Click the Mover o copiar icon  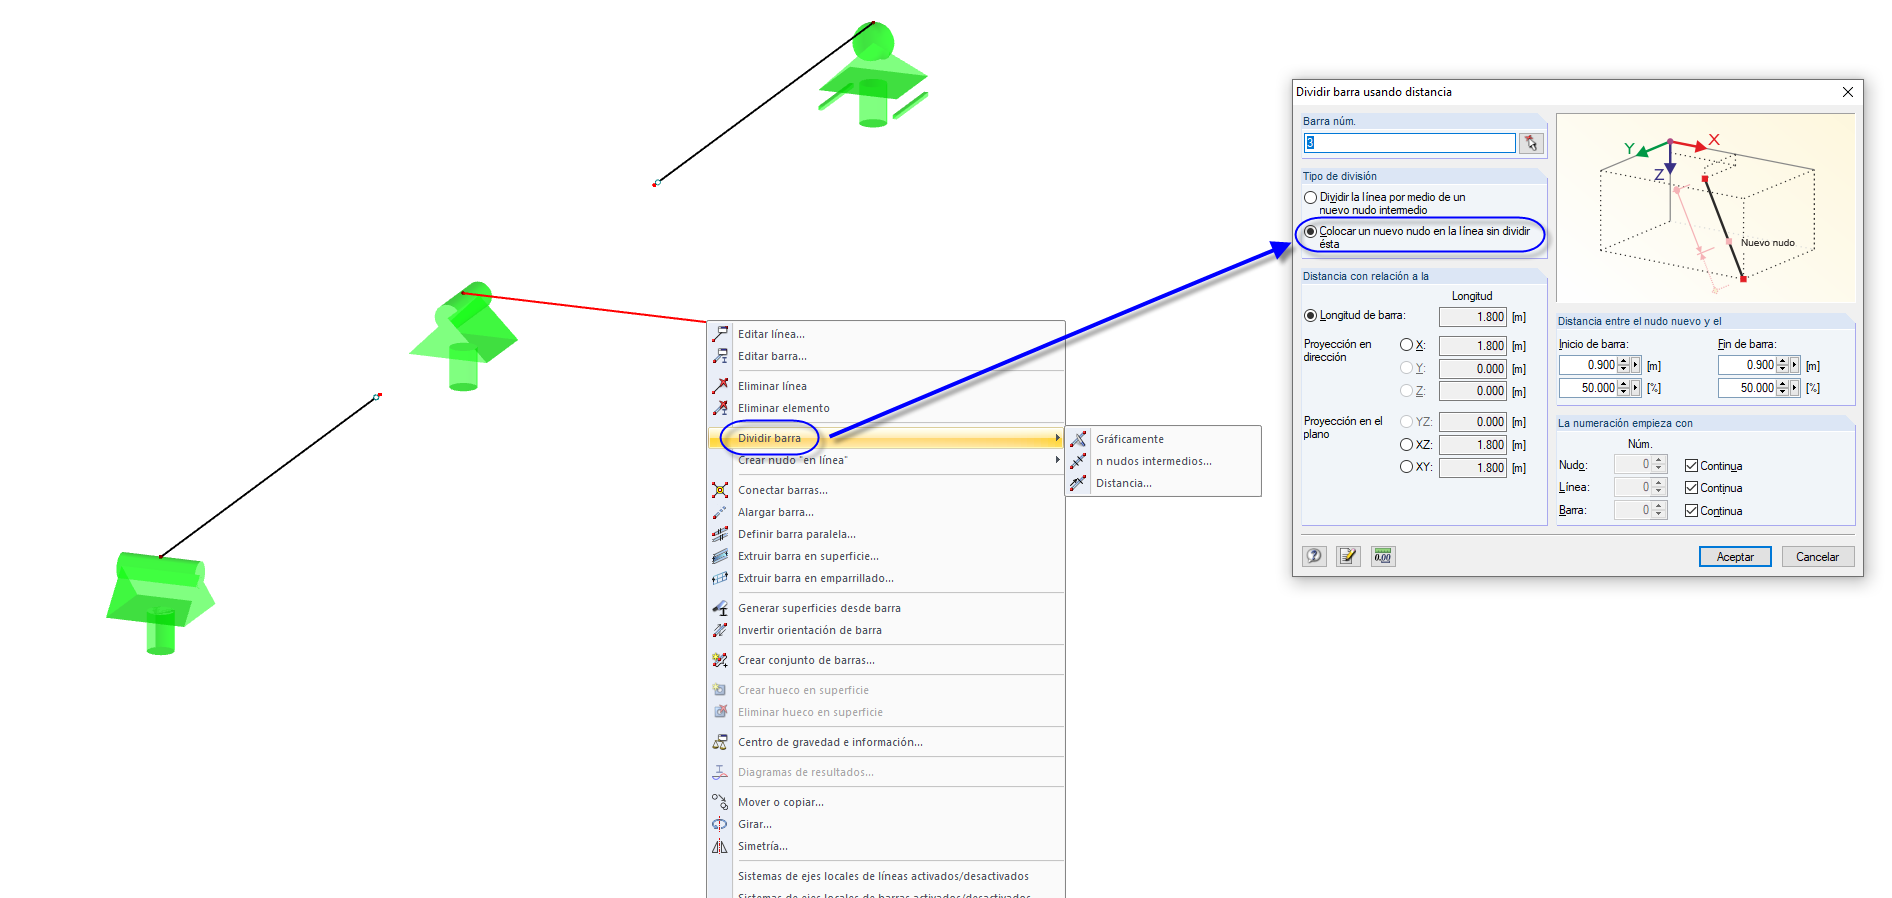(720, 802)
